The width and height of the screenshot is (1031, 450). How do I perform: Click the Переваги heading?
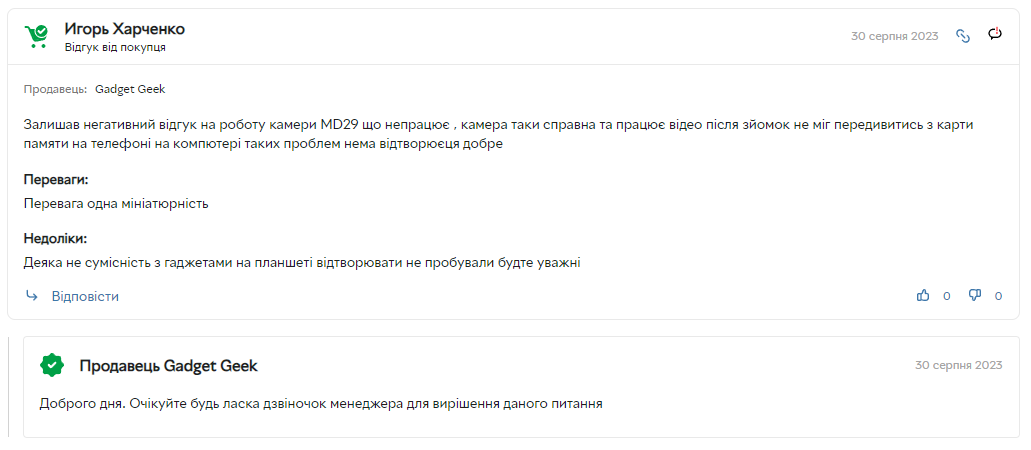56,180
